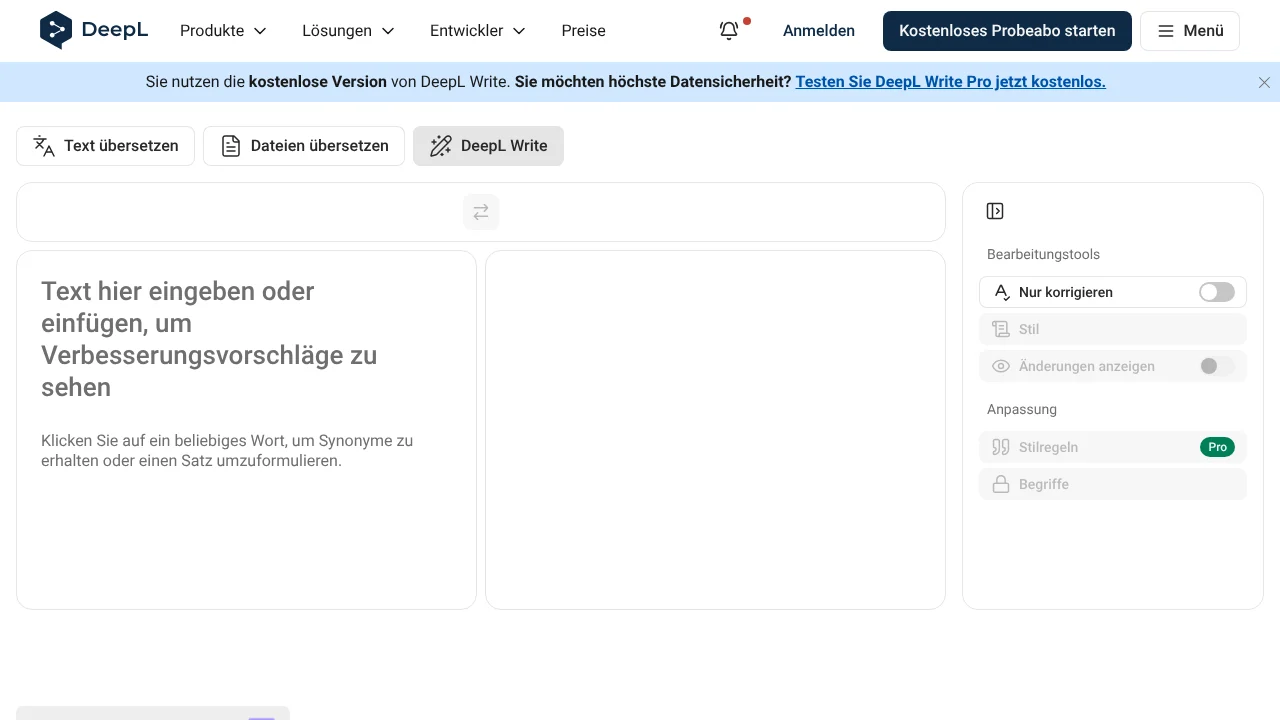The image size is (1280, 720).
Task: Click the Bearbeitungstools heading
Action: [x=1043, y=254]
